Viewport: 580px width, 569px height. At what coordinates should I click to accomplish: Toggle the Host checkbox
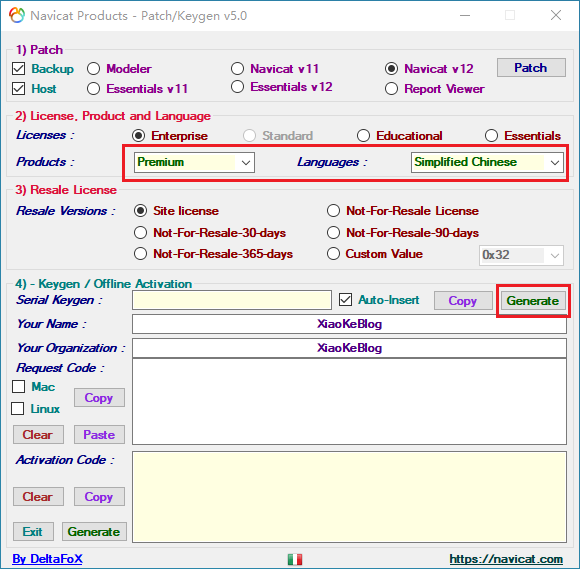[x=18, y=89]
